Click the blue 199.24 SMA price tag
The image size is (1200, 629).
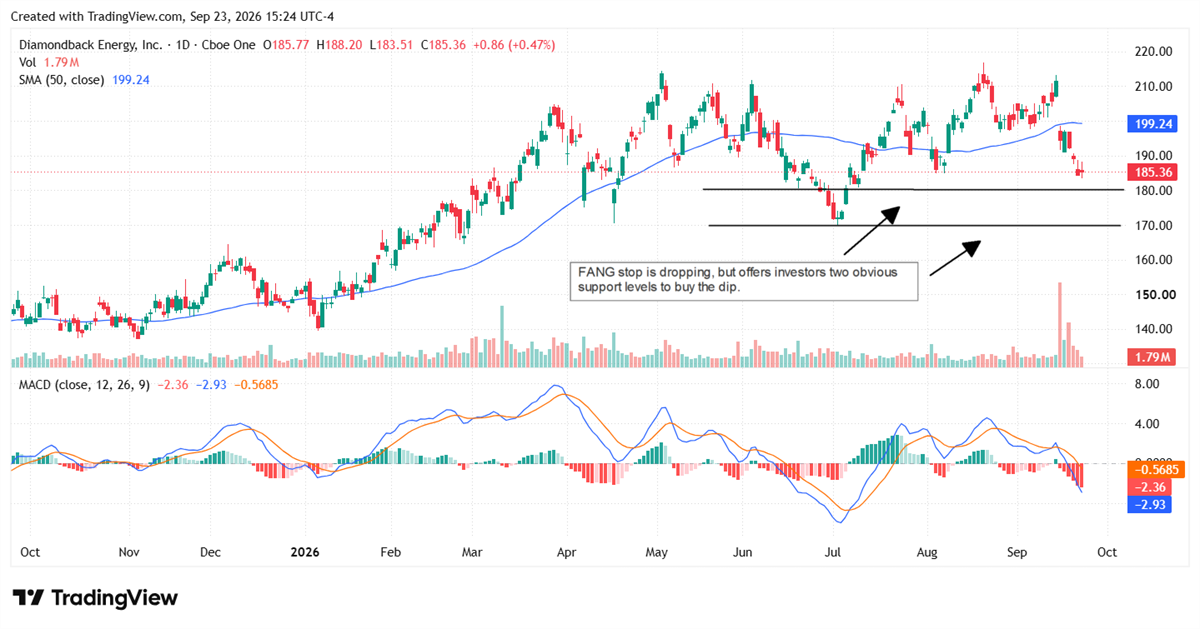tap(1150, 125)
